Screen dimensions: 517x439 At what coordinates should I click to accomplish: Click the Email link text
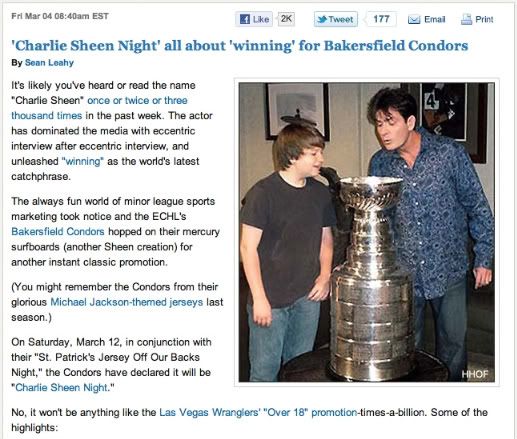click(x=435, y=19)
